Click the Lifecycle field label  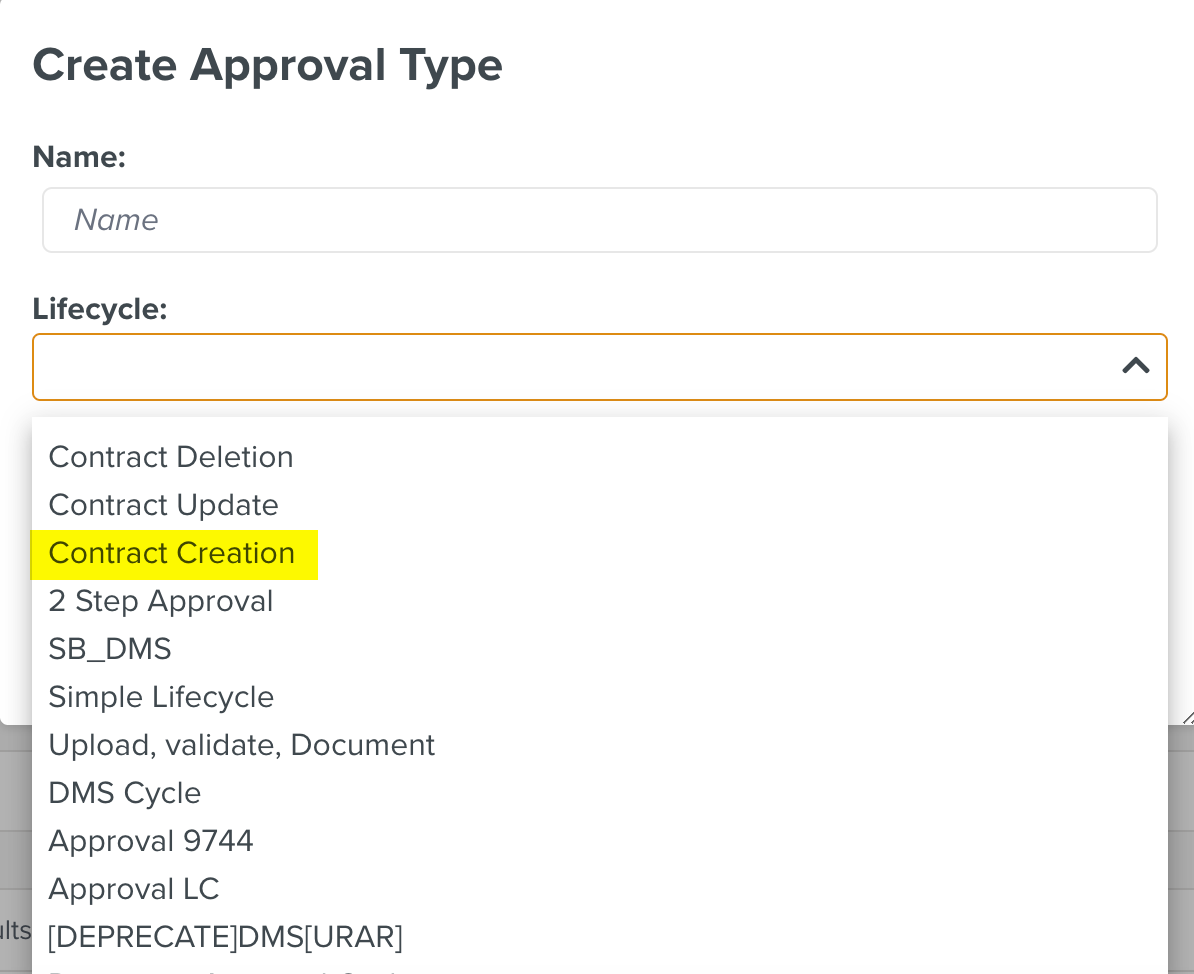point(99,309)
